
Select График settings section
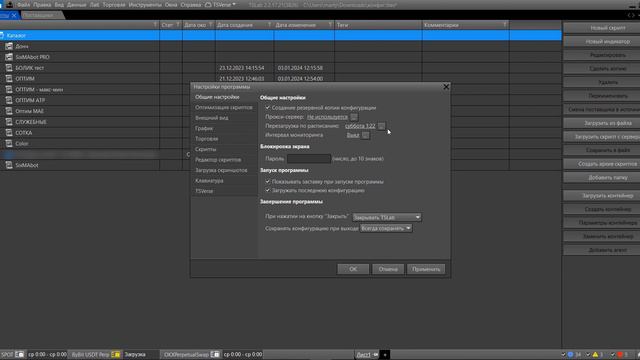224,128
